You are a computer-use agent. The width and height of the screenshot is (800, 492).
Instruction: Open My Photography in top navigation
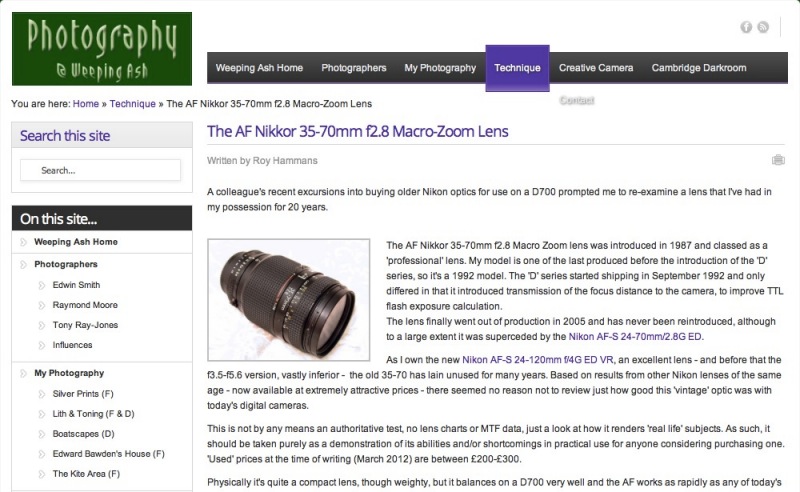(x=440, y=67)
